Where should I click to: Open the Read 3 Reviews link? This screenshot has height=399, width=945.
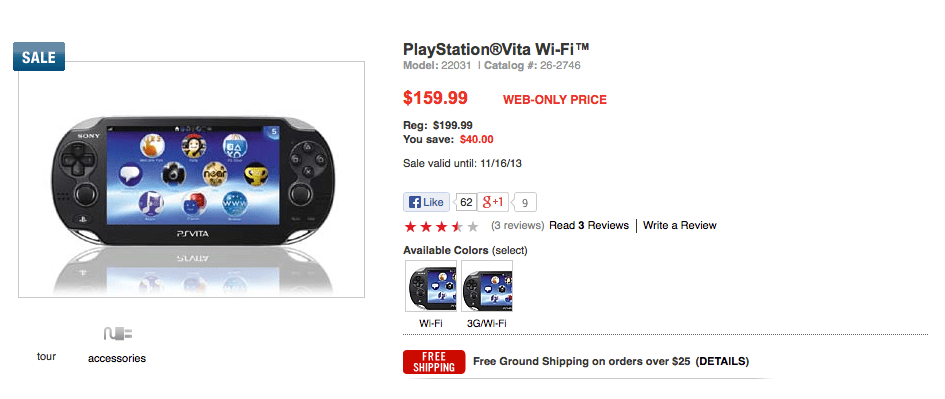tap(589, 225)
